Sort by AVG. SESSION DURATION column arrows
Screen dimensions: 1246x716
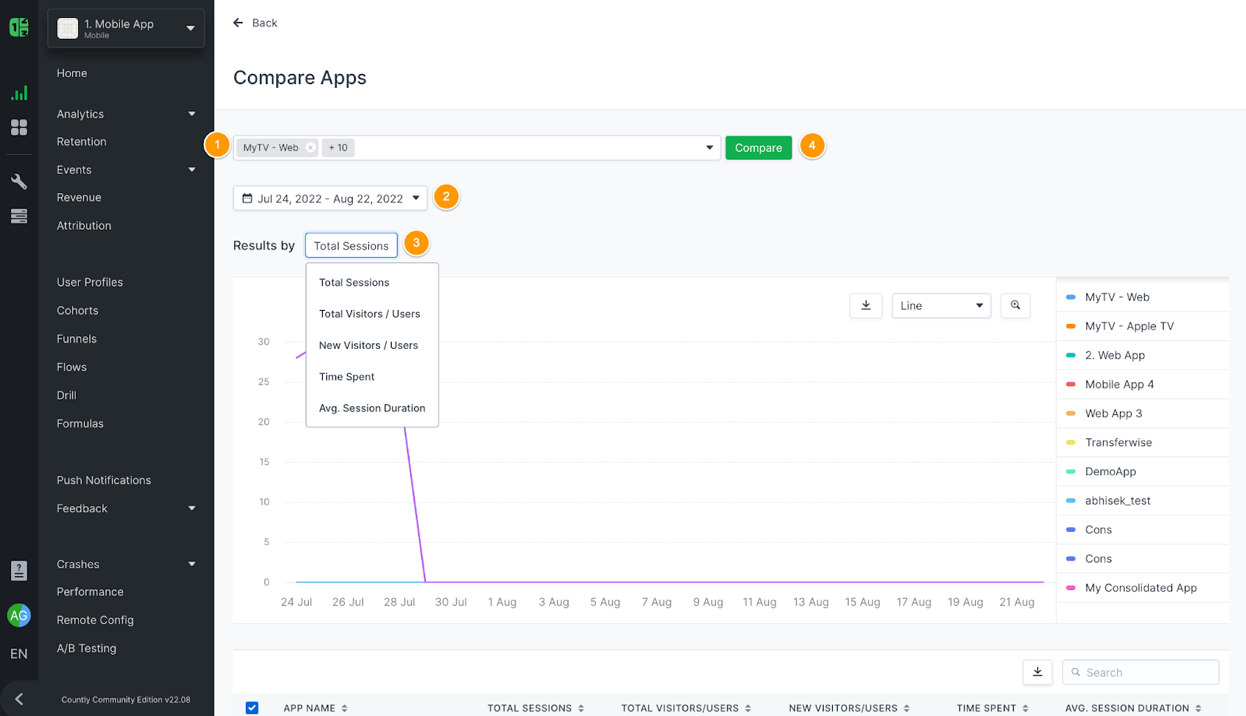tap(1198, 708)
